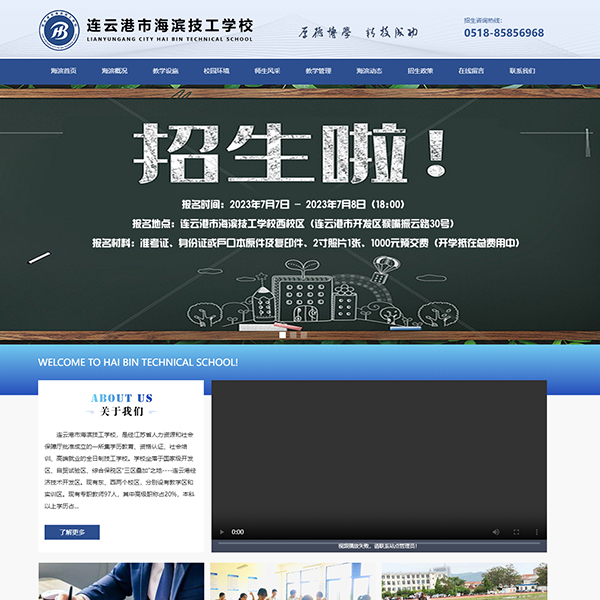Viewport: 600px width, 600px height.
Task: Open the 海滨概况 overview menu item
Action: (x=114, y=71)
